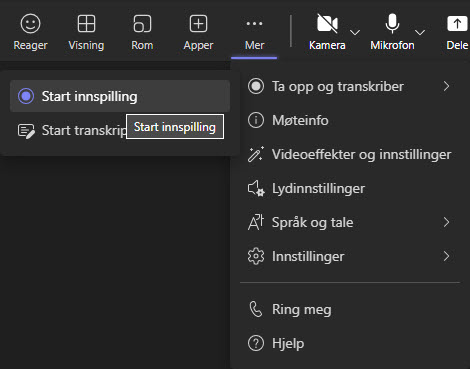470x369 pixels.
Task: Click the gear icon beside Innstillinger
Action: (x=256, y=257)
